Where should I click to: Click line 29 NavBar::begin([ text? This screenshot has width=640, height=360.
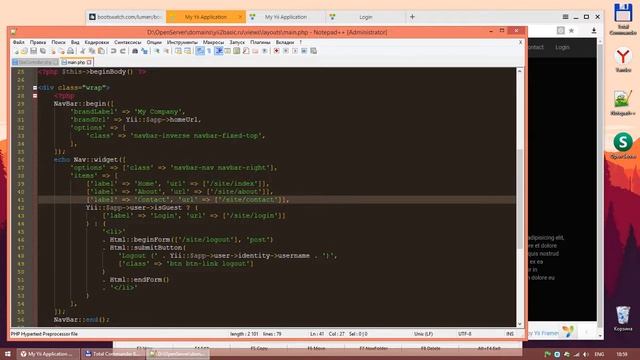(84, 104)
